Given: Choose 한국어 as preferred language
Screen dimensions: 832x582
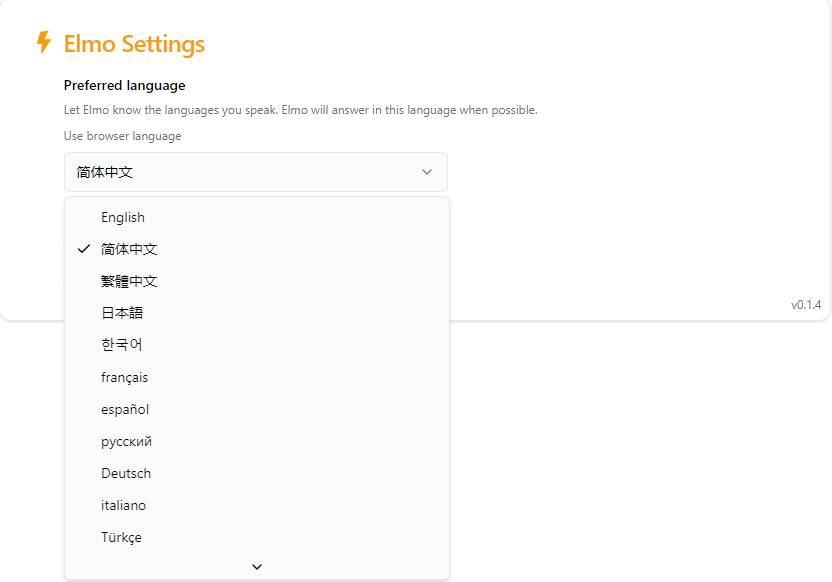Looking at the screenshot, I should coord(257,345).
